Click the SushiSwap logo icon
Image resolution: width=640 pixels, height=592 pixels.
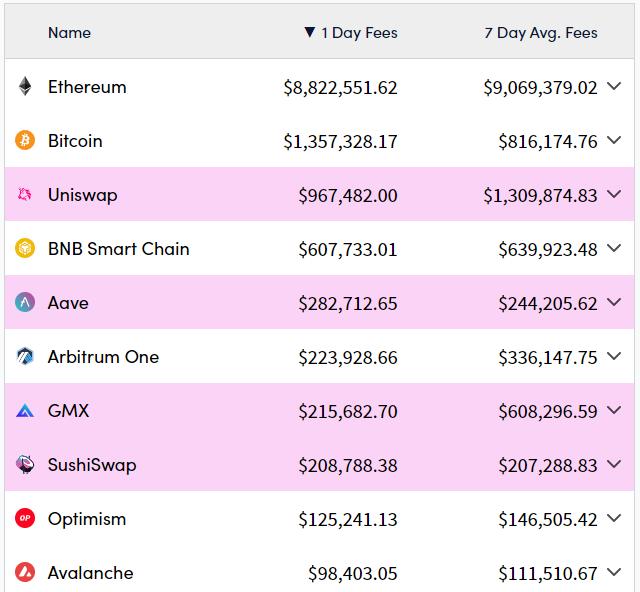(x=25, y=465)
